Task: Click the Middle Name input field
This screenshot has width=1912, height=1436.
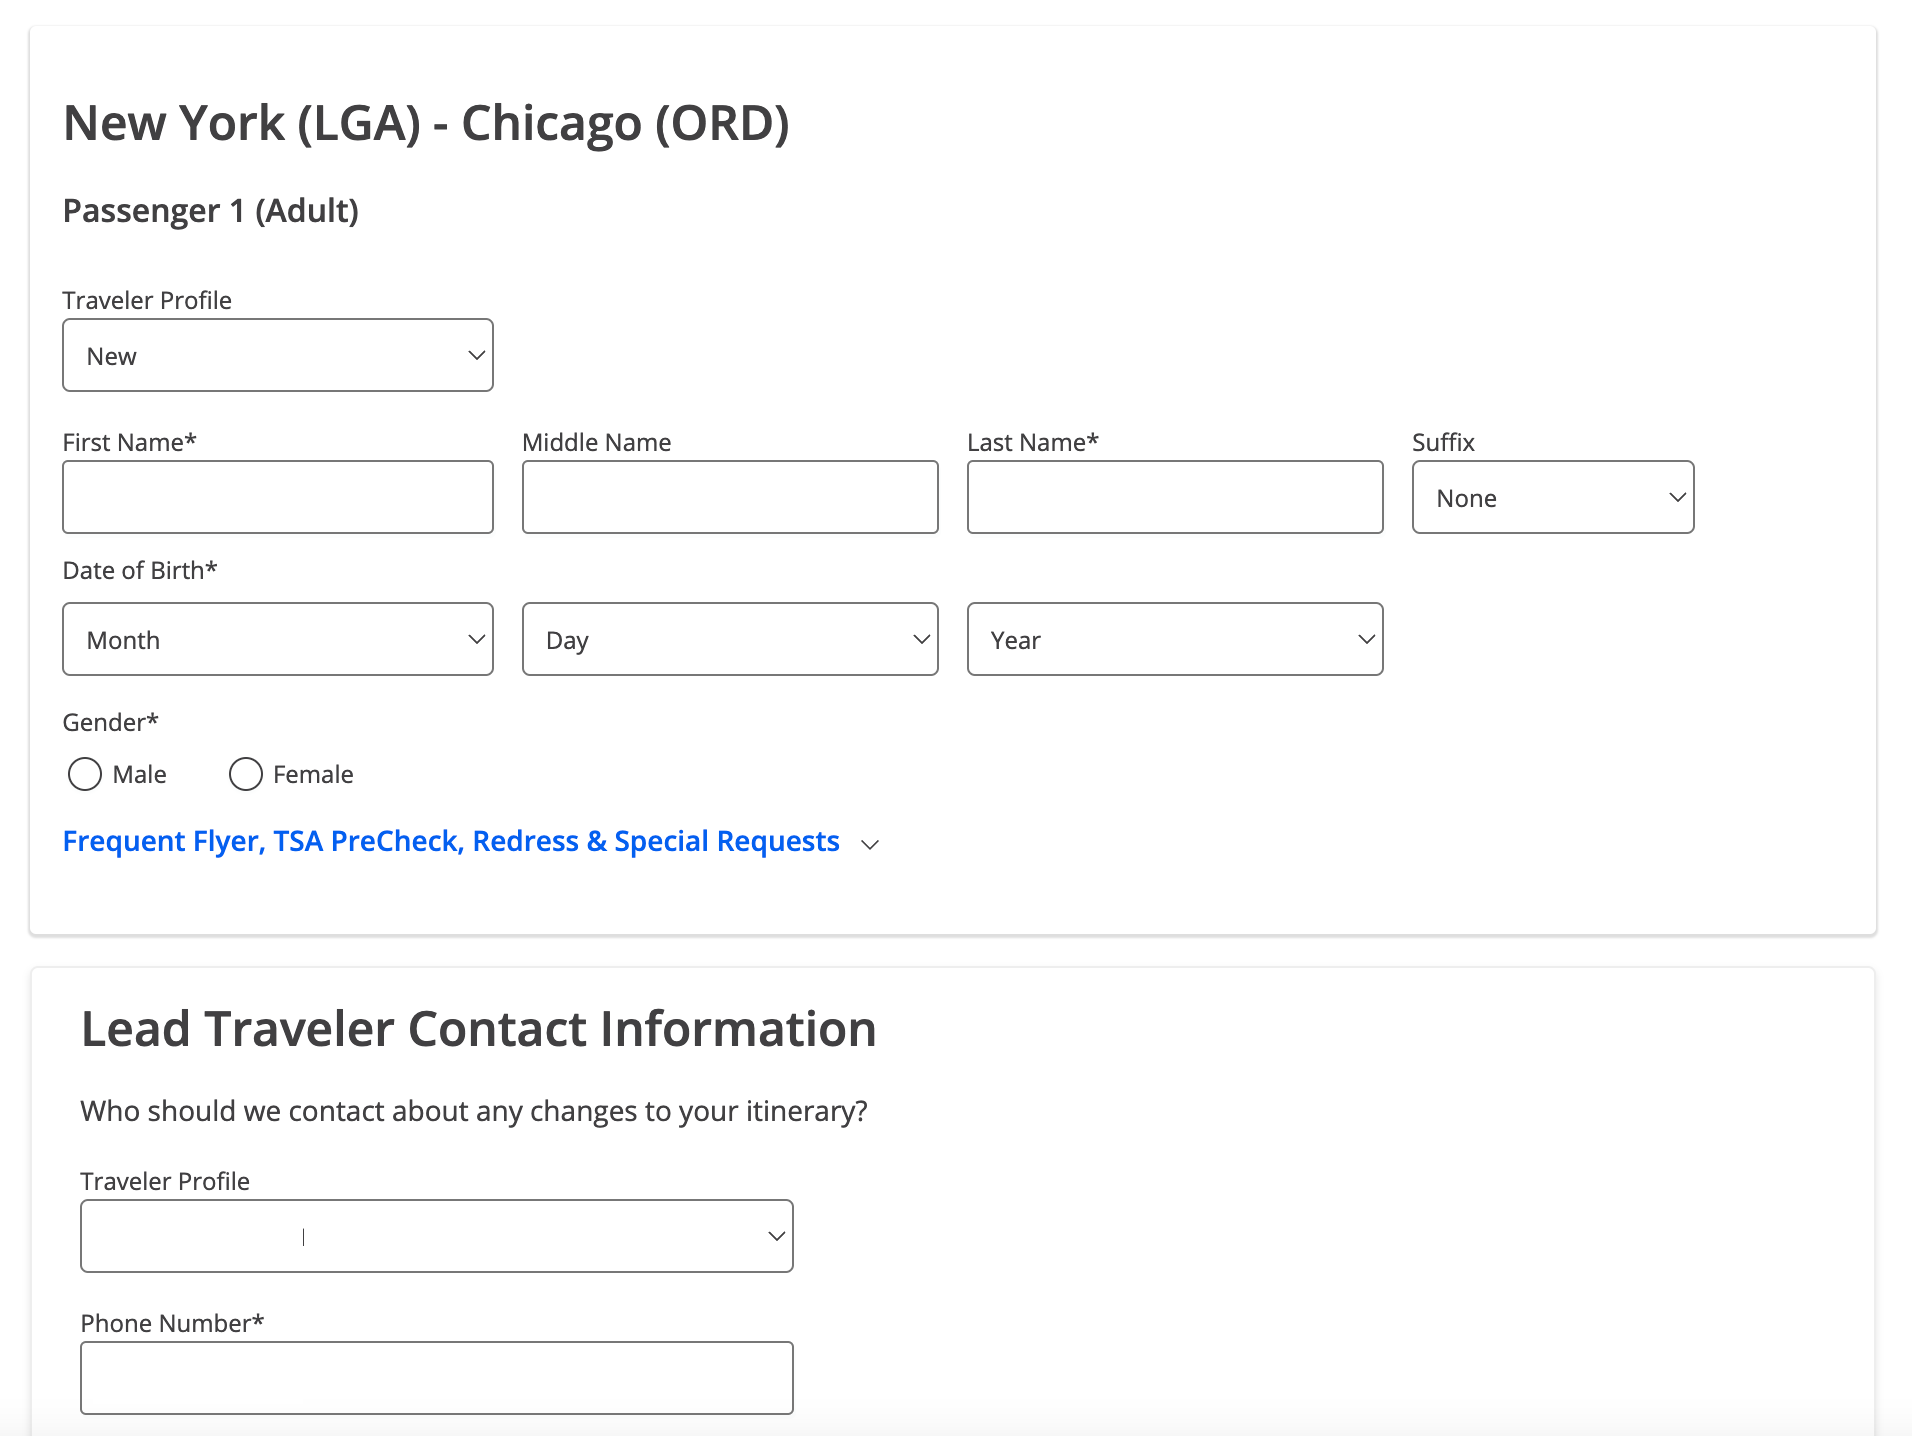Action: click(730, 497)
